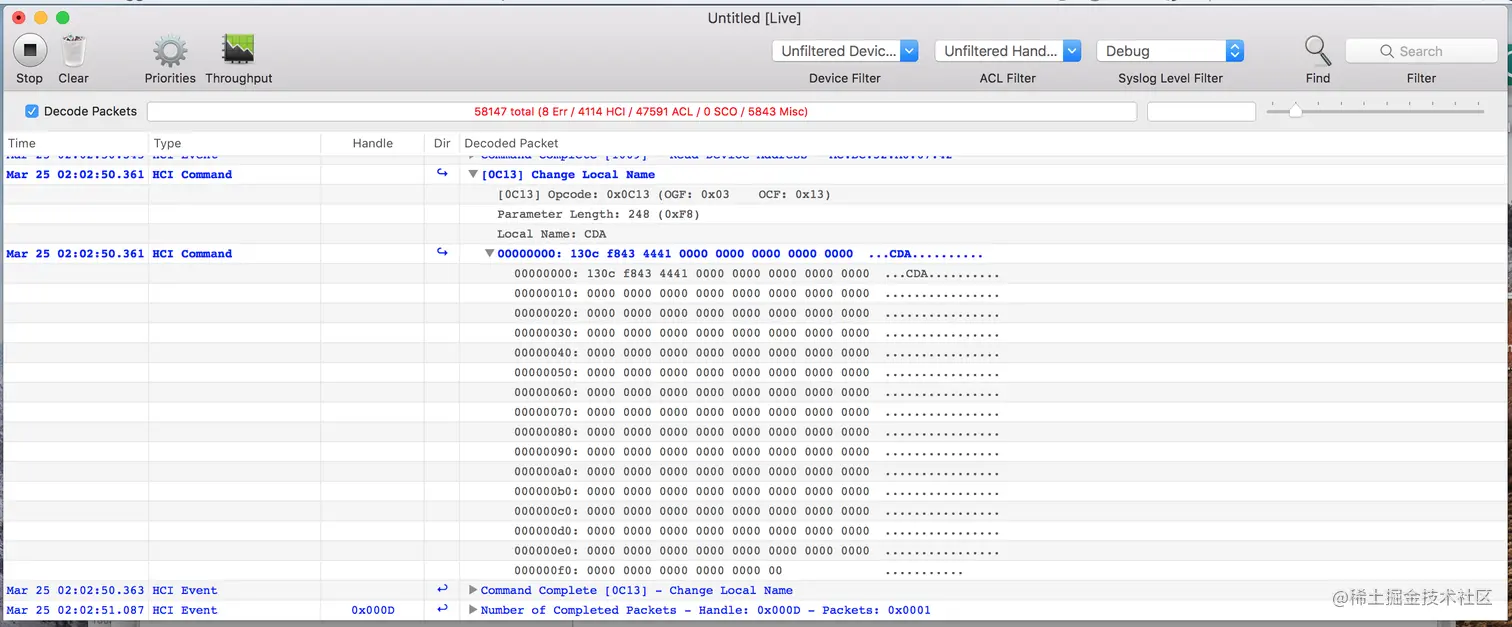Click direction arrow of Number of Completed Packets row
The width and height of the screenshot is (1512, 627).
(442, 610)
